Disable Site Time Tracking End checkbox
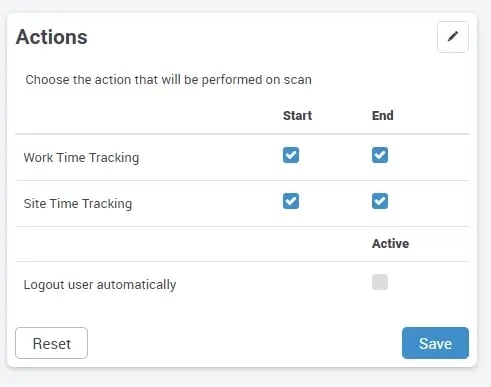 click(380, 201)
